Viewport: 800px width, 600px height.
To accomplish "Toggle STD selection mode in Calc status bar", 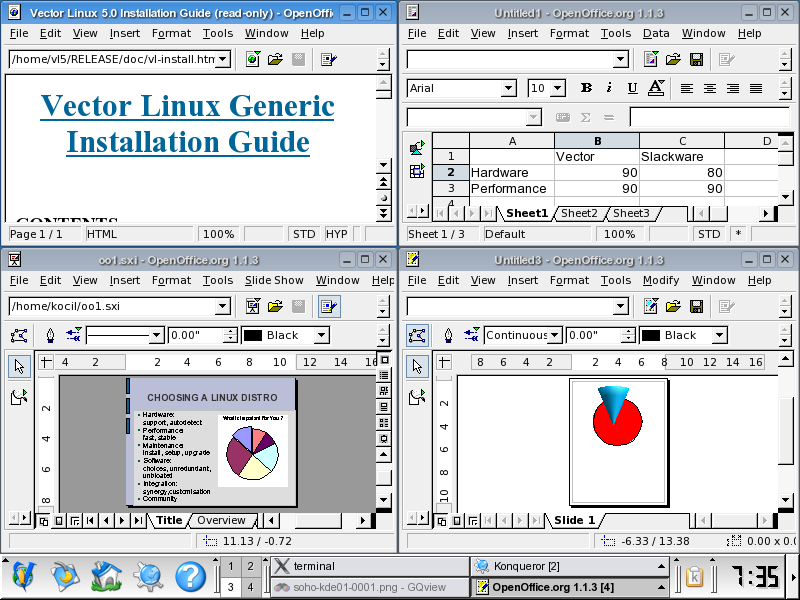I will coord(708,234).
